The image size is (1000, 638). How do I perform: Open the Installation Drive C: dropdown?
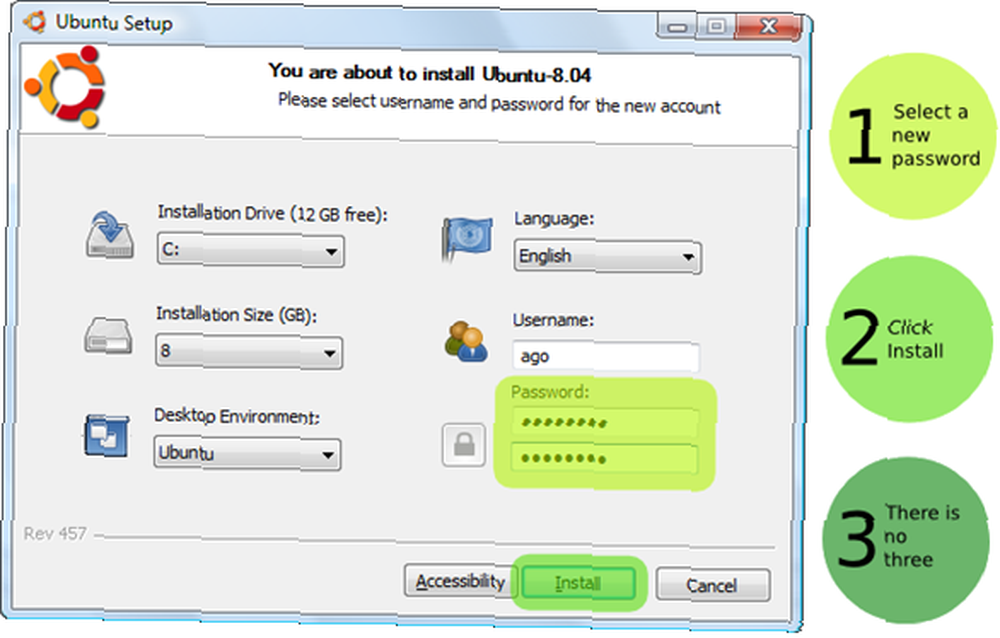(x=251, y=250)
